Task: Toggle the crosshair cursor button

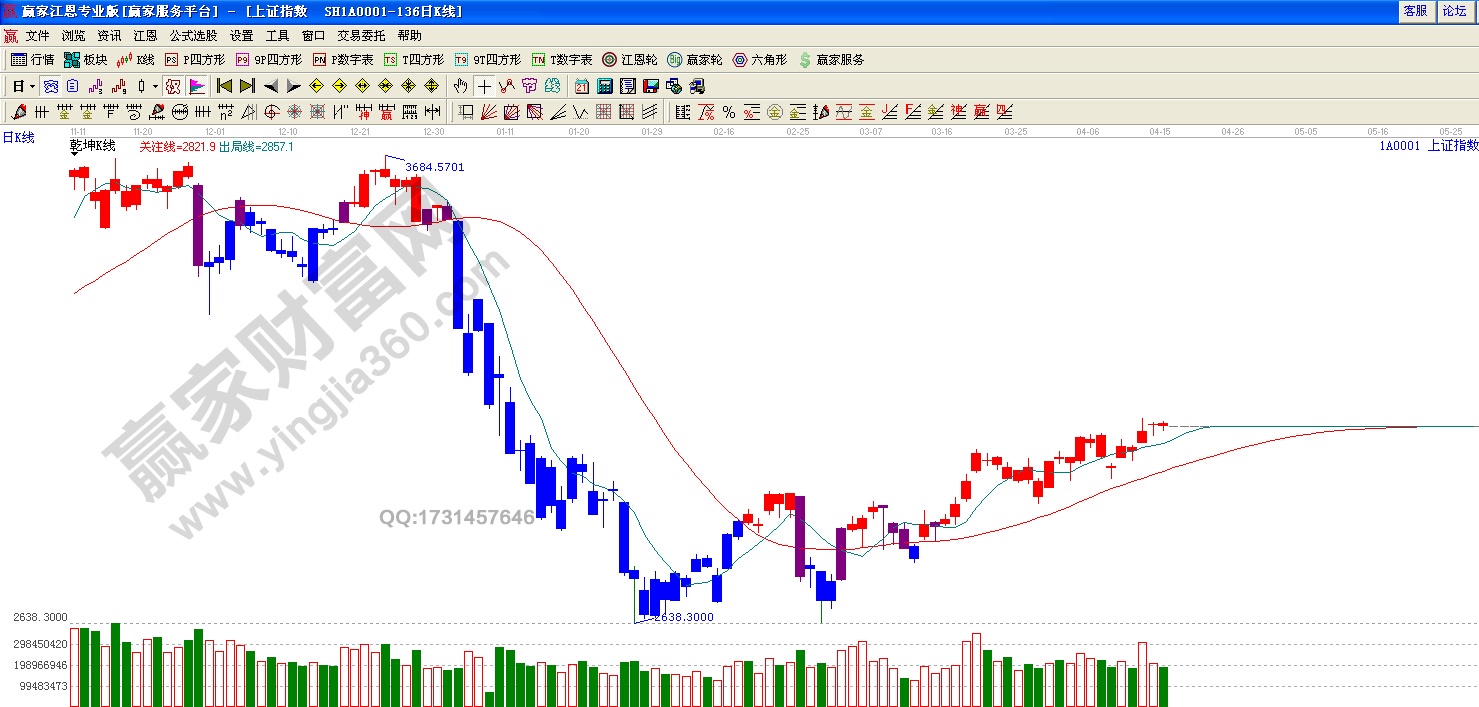Action: click(484, 86)
